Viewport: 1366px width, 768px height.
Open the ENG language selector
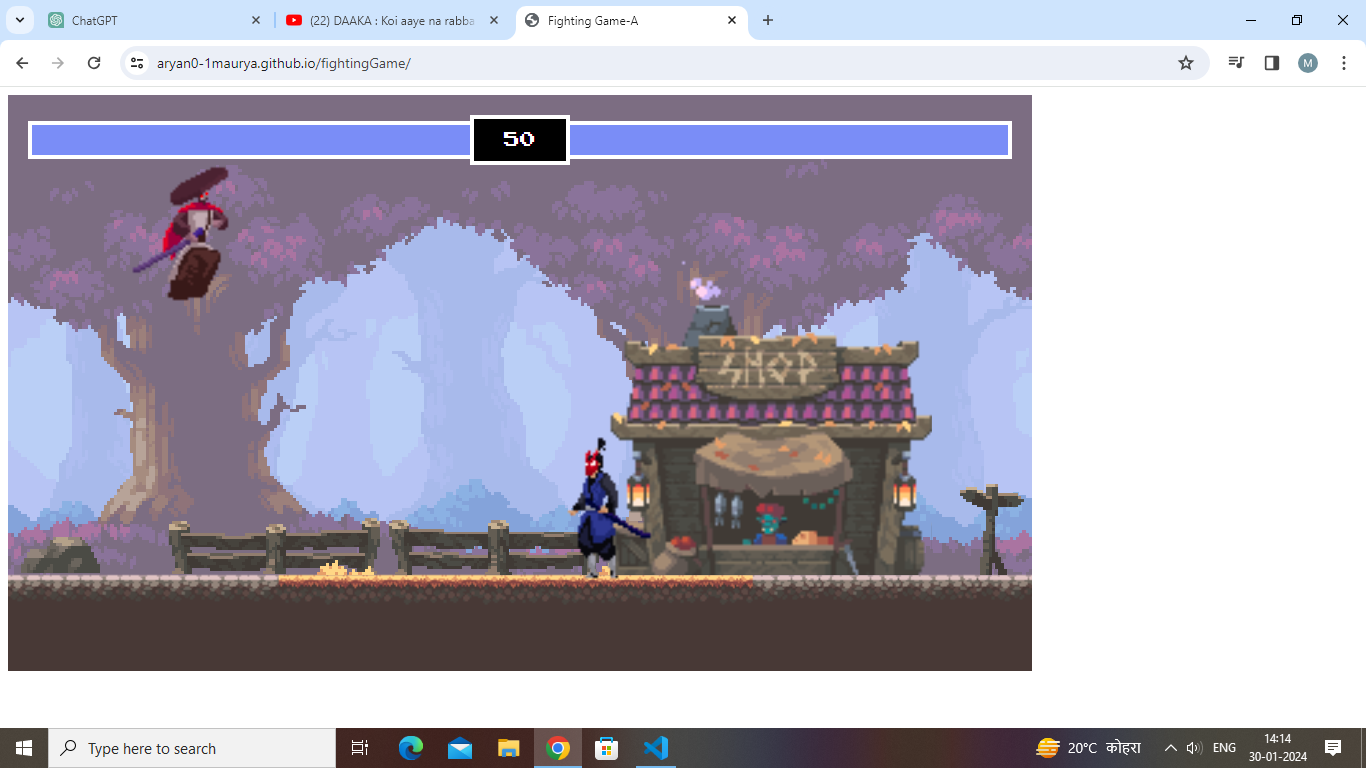click(x=1222, y=747)
